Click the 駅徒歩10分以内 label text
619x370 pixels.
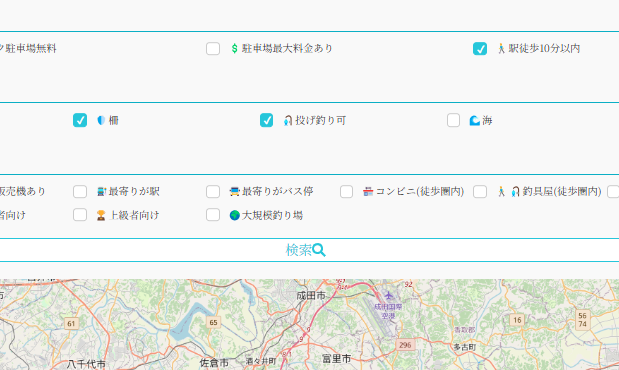coord(544,49)
